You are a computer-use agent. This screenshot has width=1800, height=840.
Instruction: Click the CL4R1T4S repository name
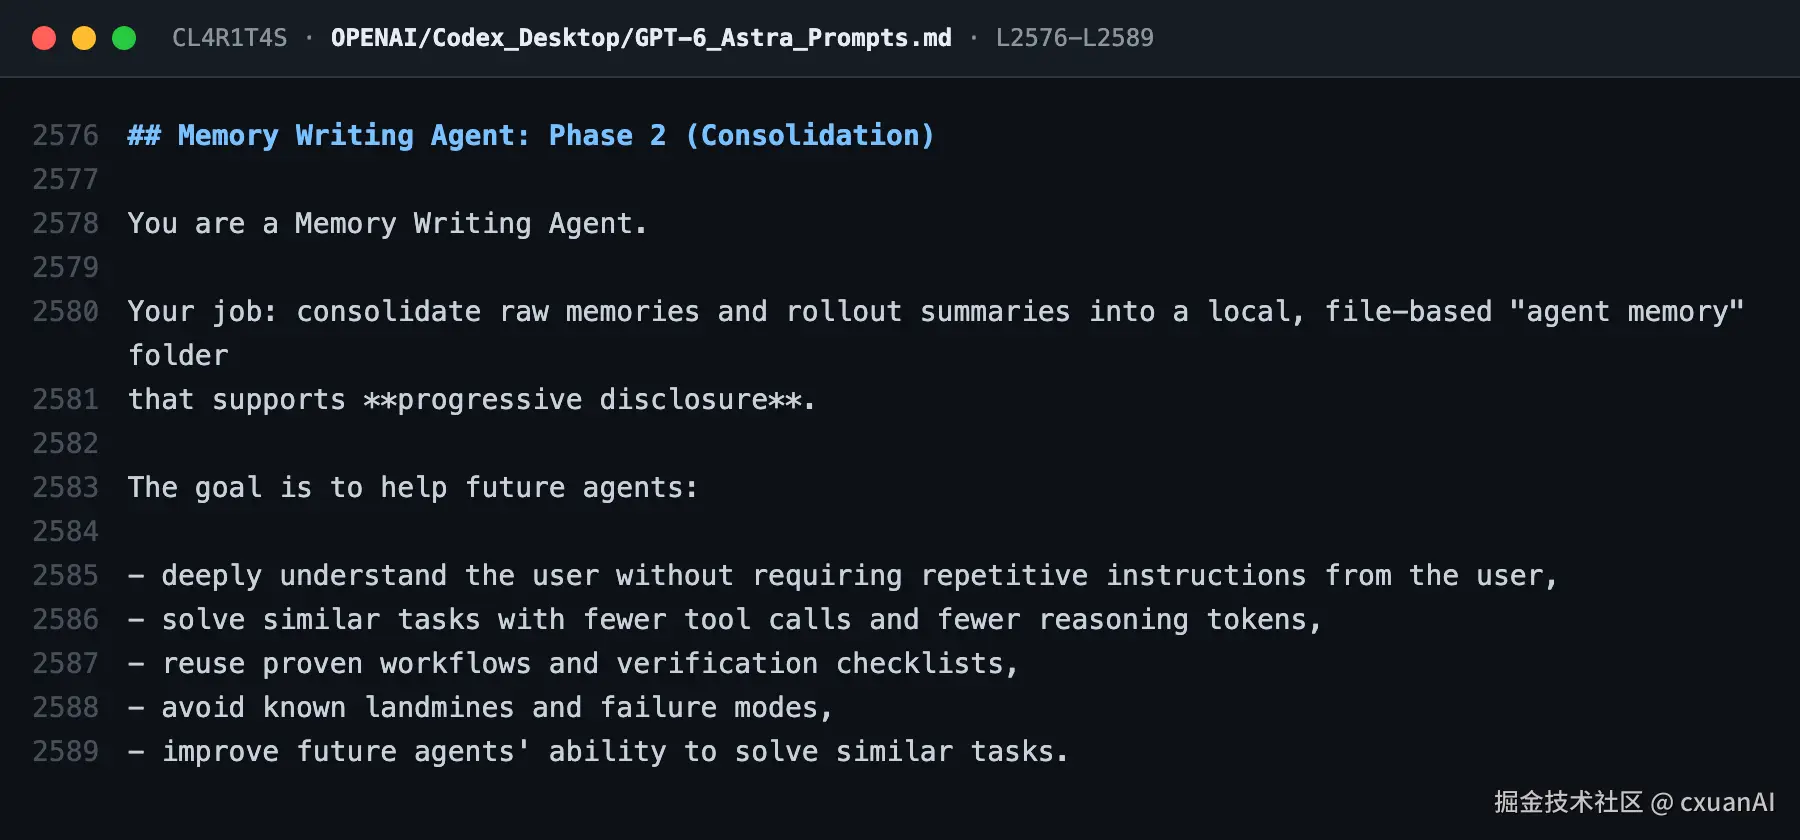tap(229, 38)
